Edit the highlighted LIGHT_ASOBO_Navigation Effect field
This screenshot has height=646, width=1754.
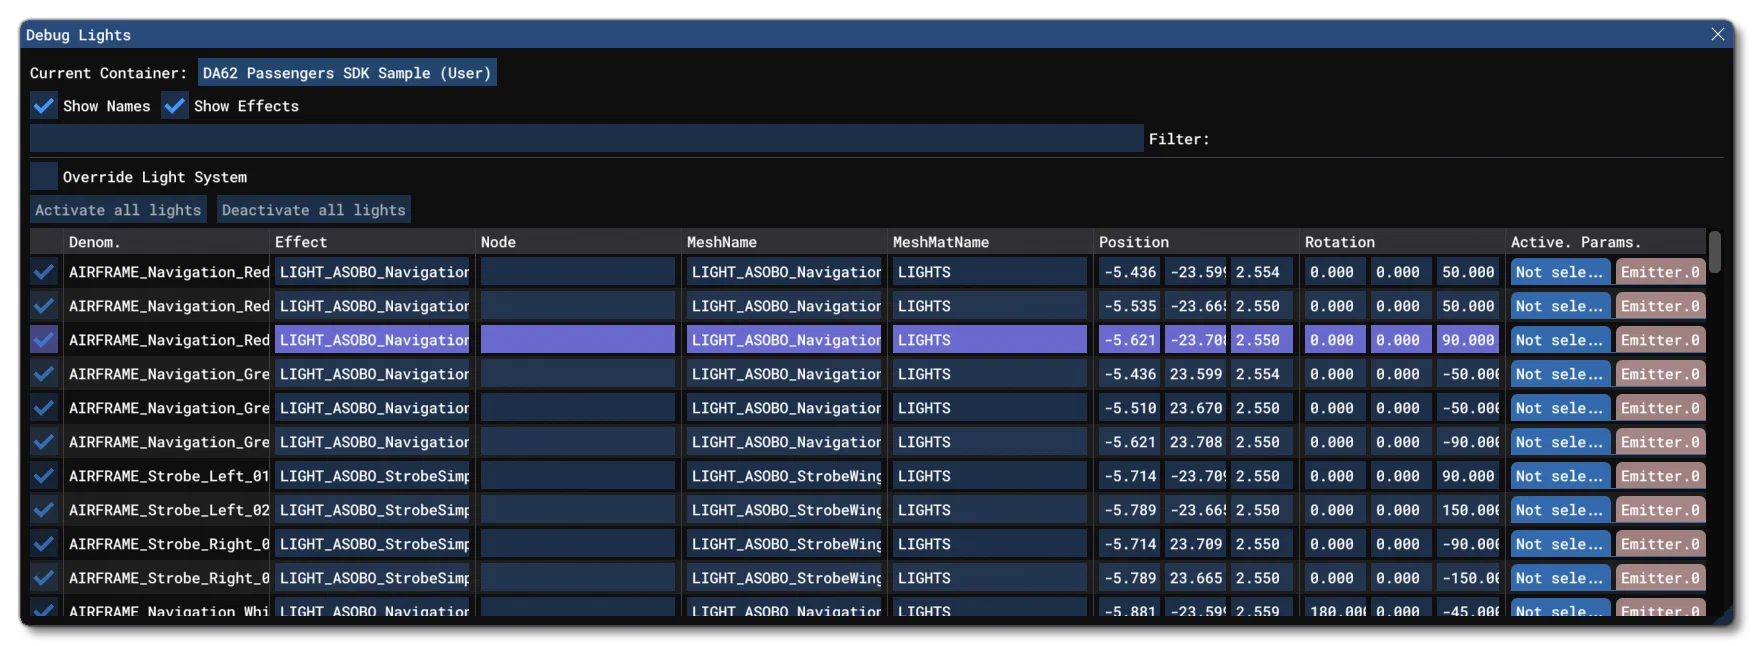(x=372, y=339)
